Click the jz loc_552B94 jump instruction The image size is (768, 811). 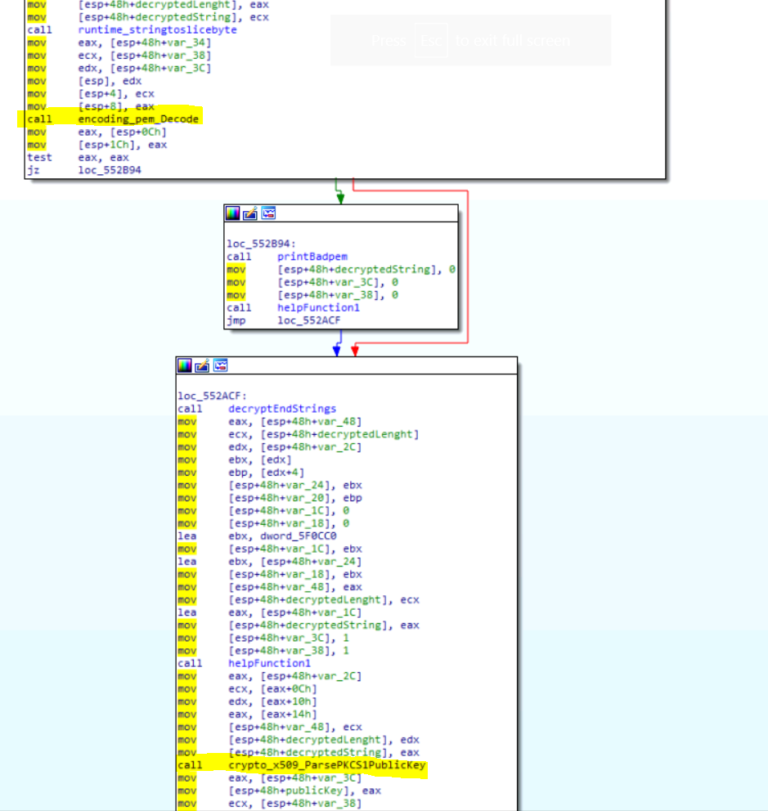coord(84,170)
